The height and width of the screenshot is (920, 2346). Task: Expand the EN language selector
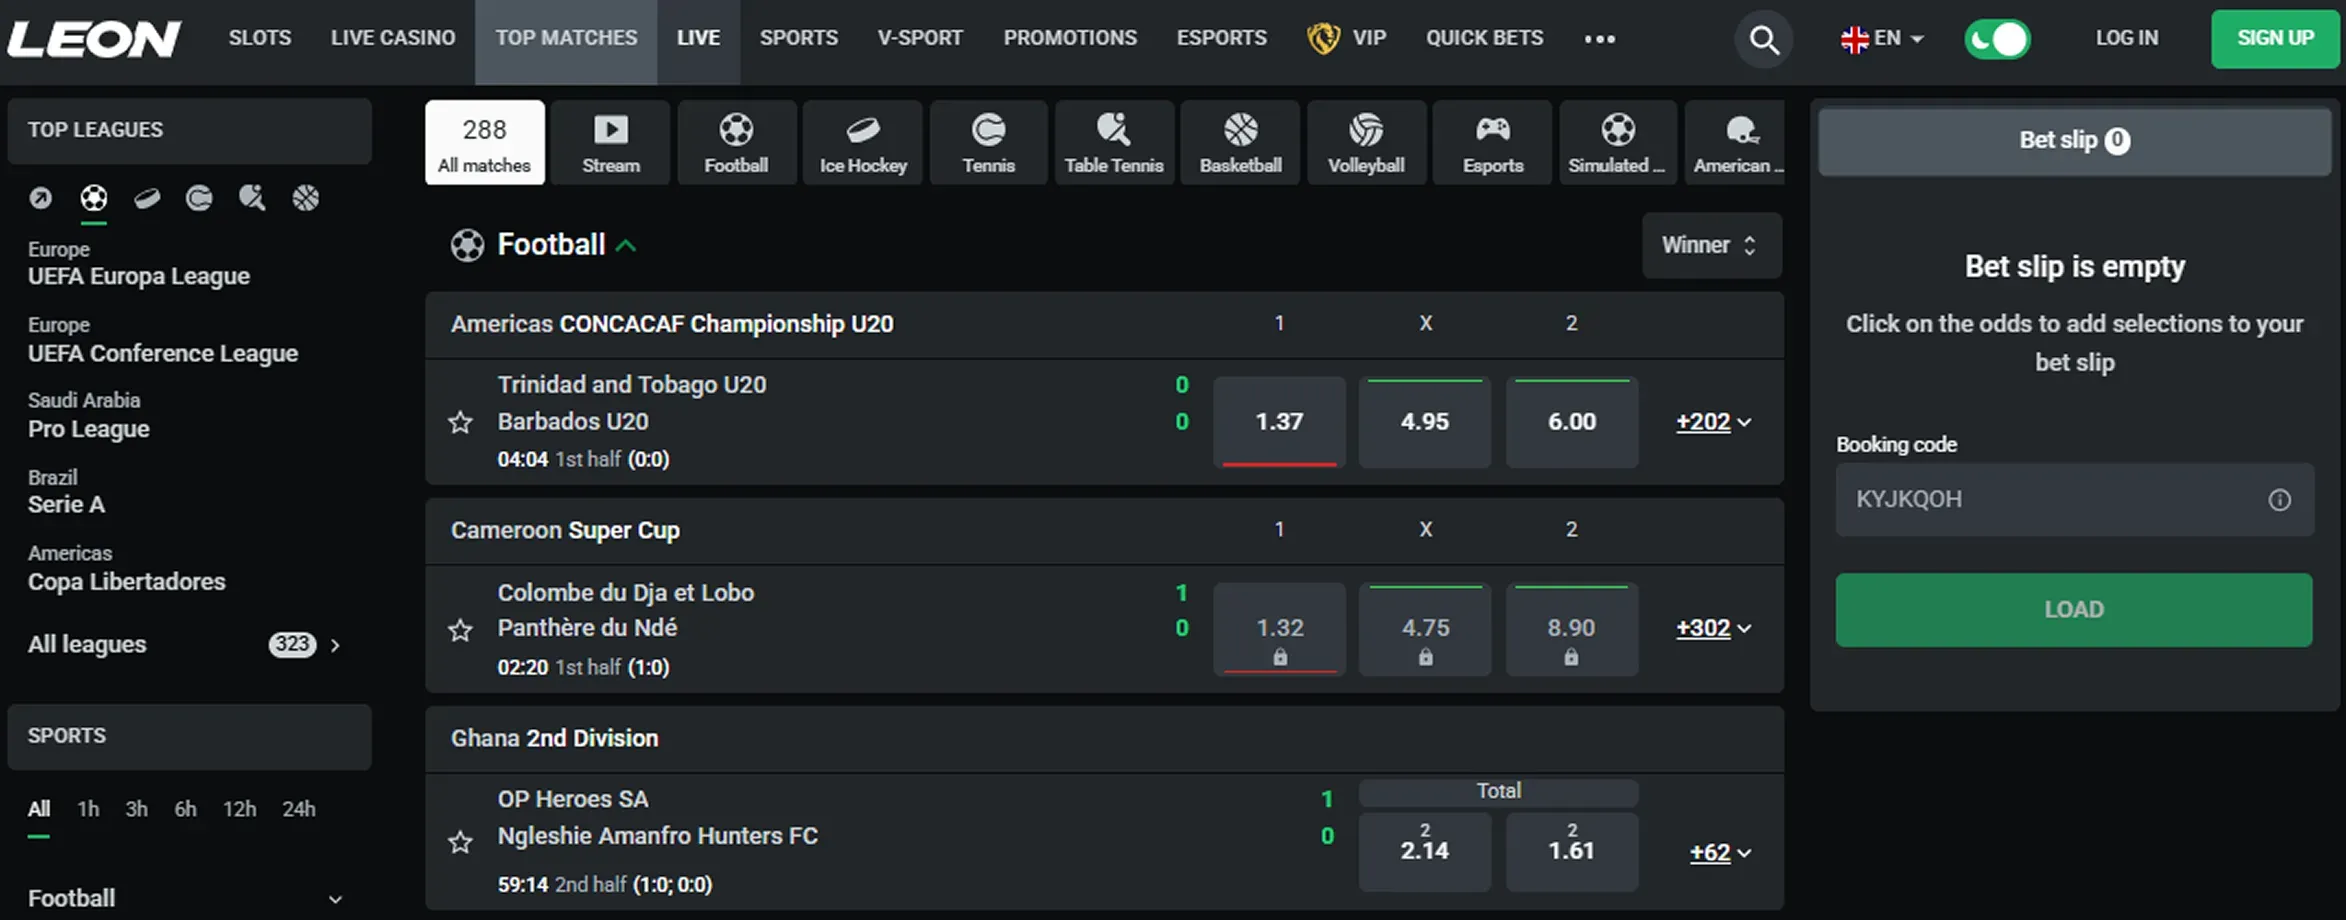1881,39
